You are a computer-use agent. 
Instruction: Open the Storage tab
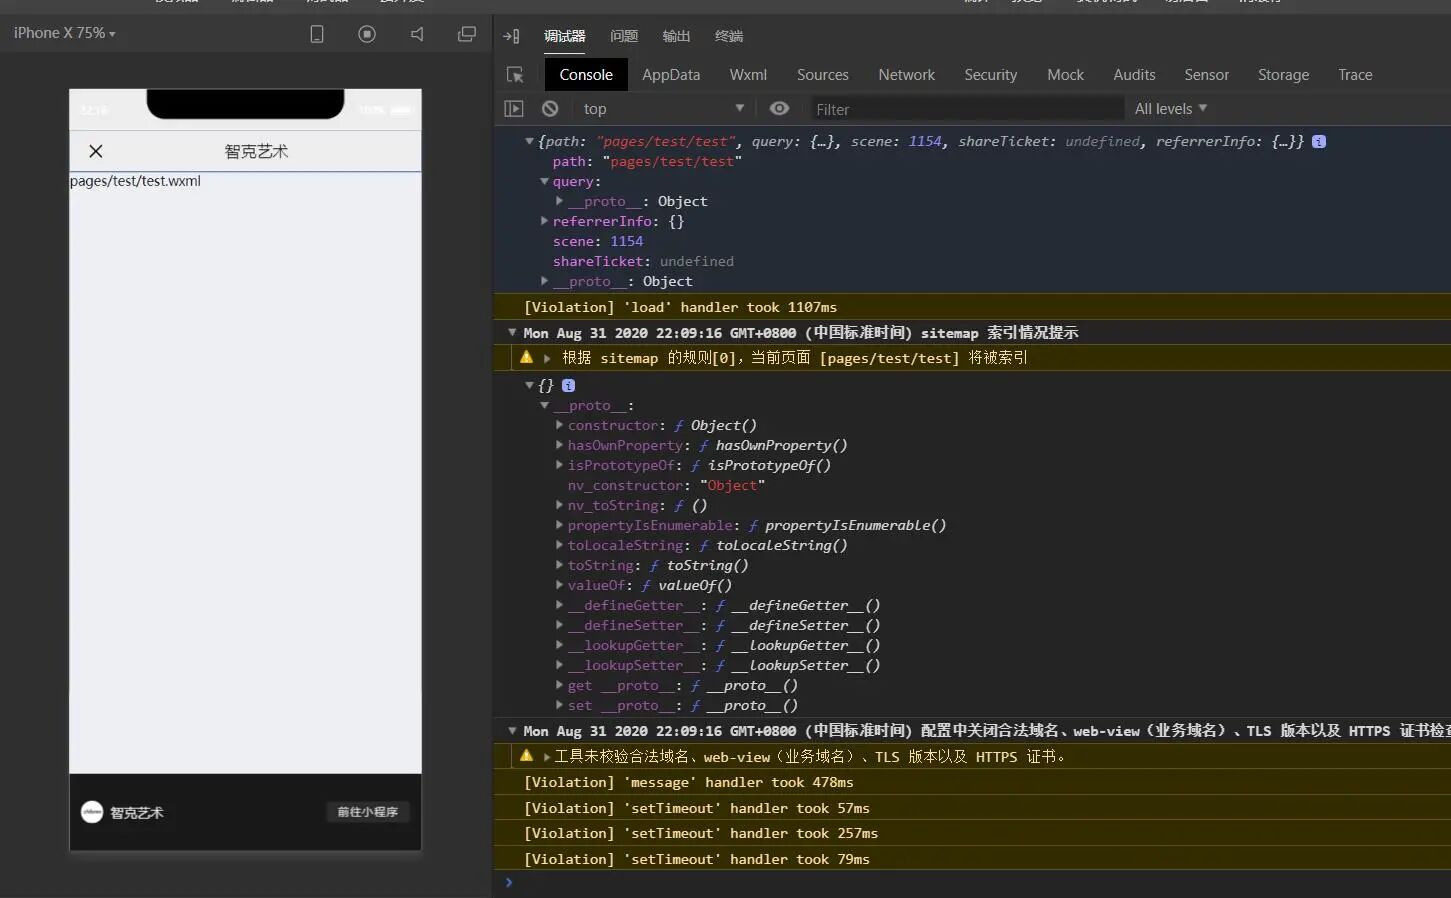click(x=1284, y=75)
